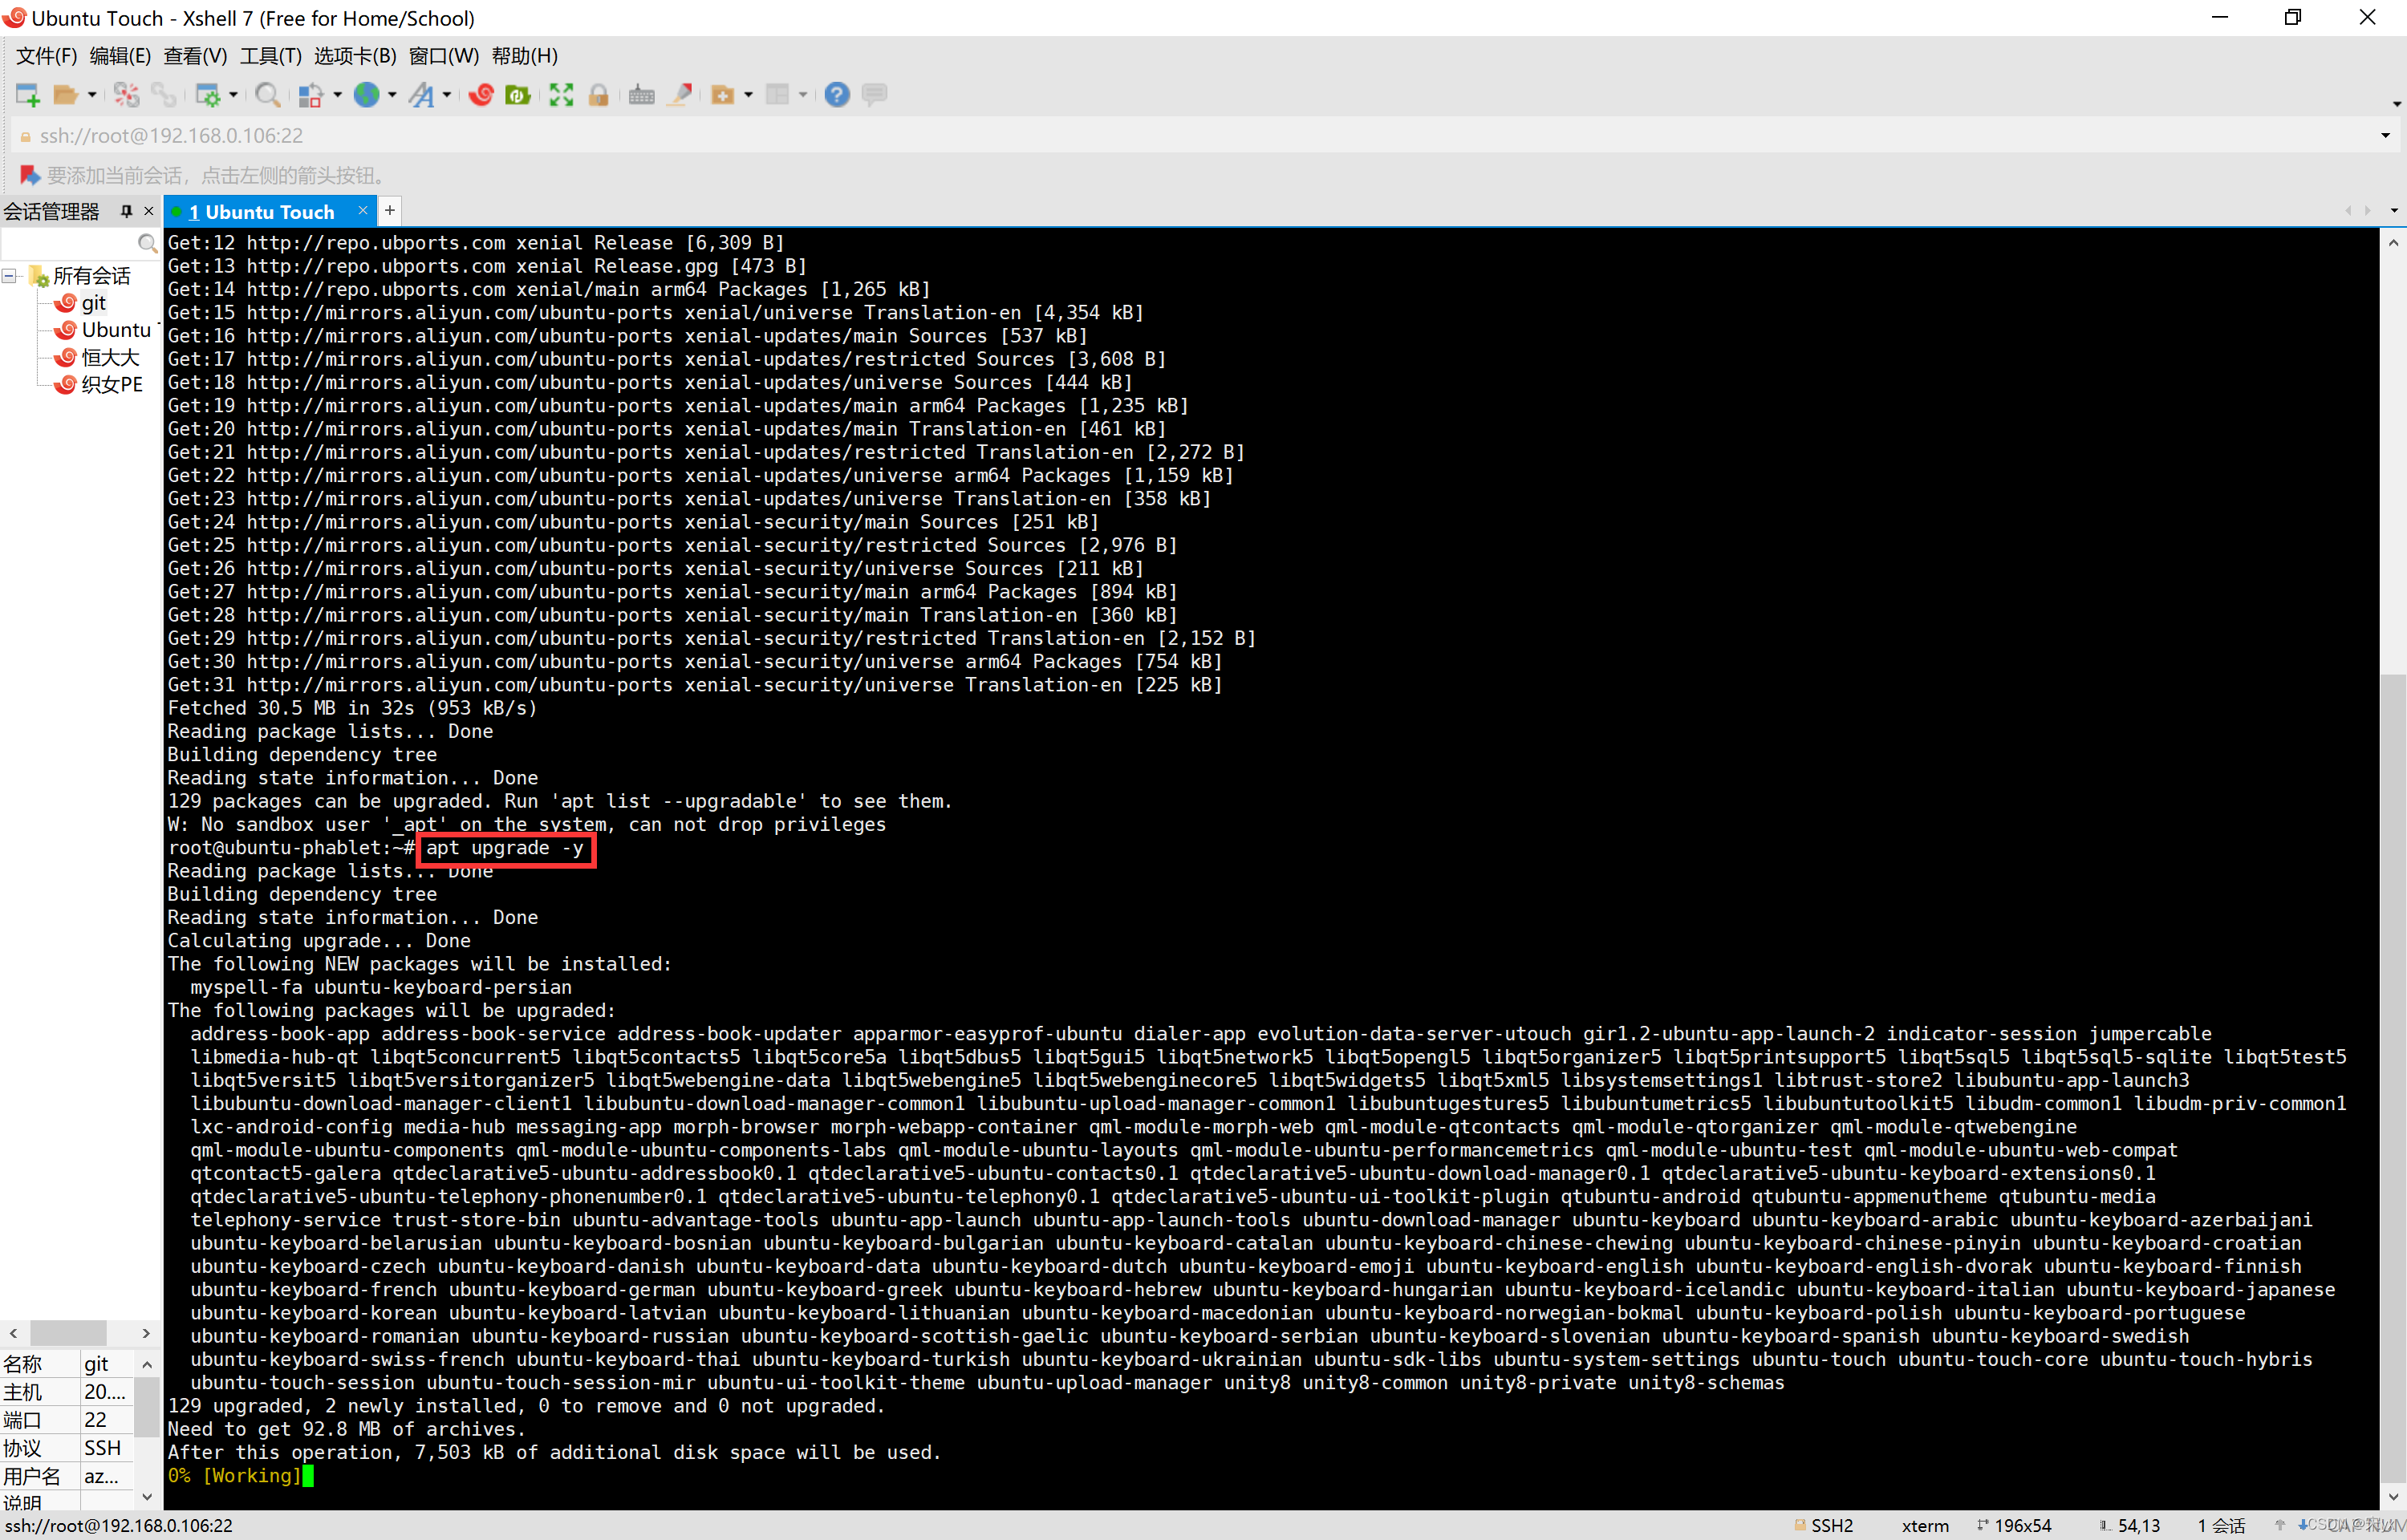
Task: Click the lock screen padlock icon
Action: tap(598, 95)
